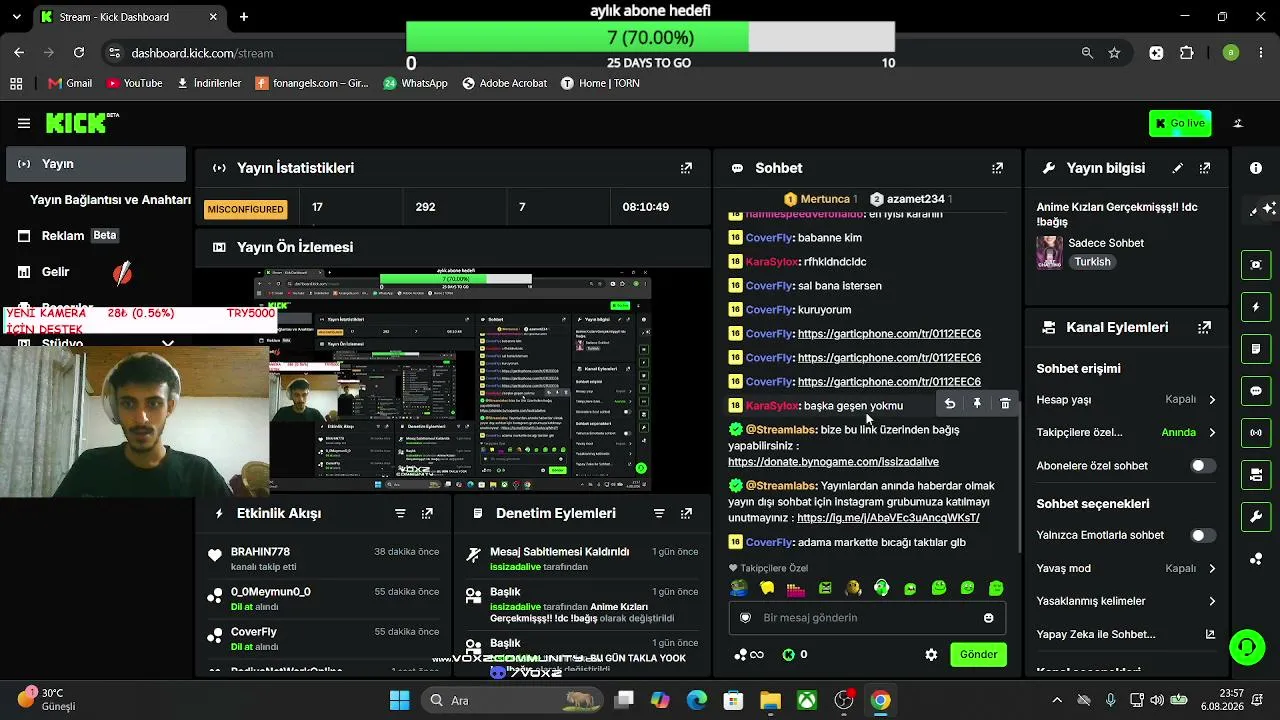Image resolution: width=1280 pixels, height=720 pixels.
Task: Open the green headset support button
Action: click(x=1247, y=647)
